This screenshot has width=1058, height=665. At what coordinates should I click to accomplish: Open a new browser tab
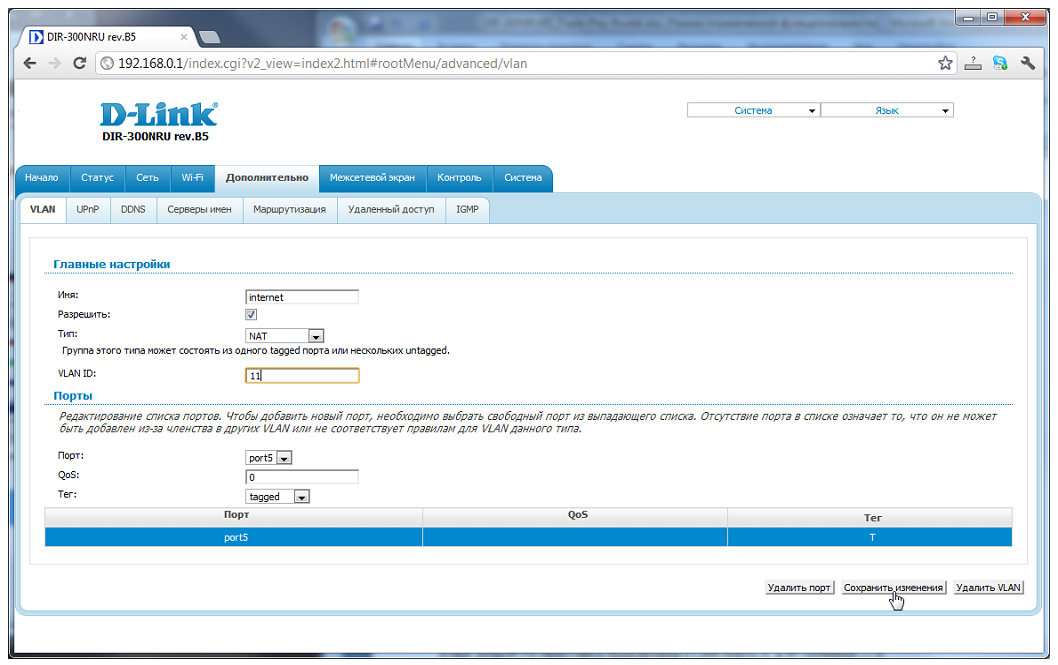coord(210,38)
